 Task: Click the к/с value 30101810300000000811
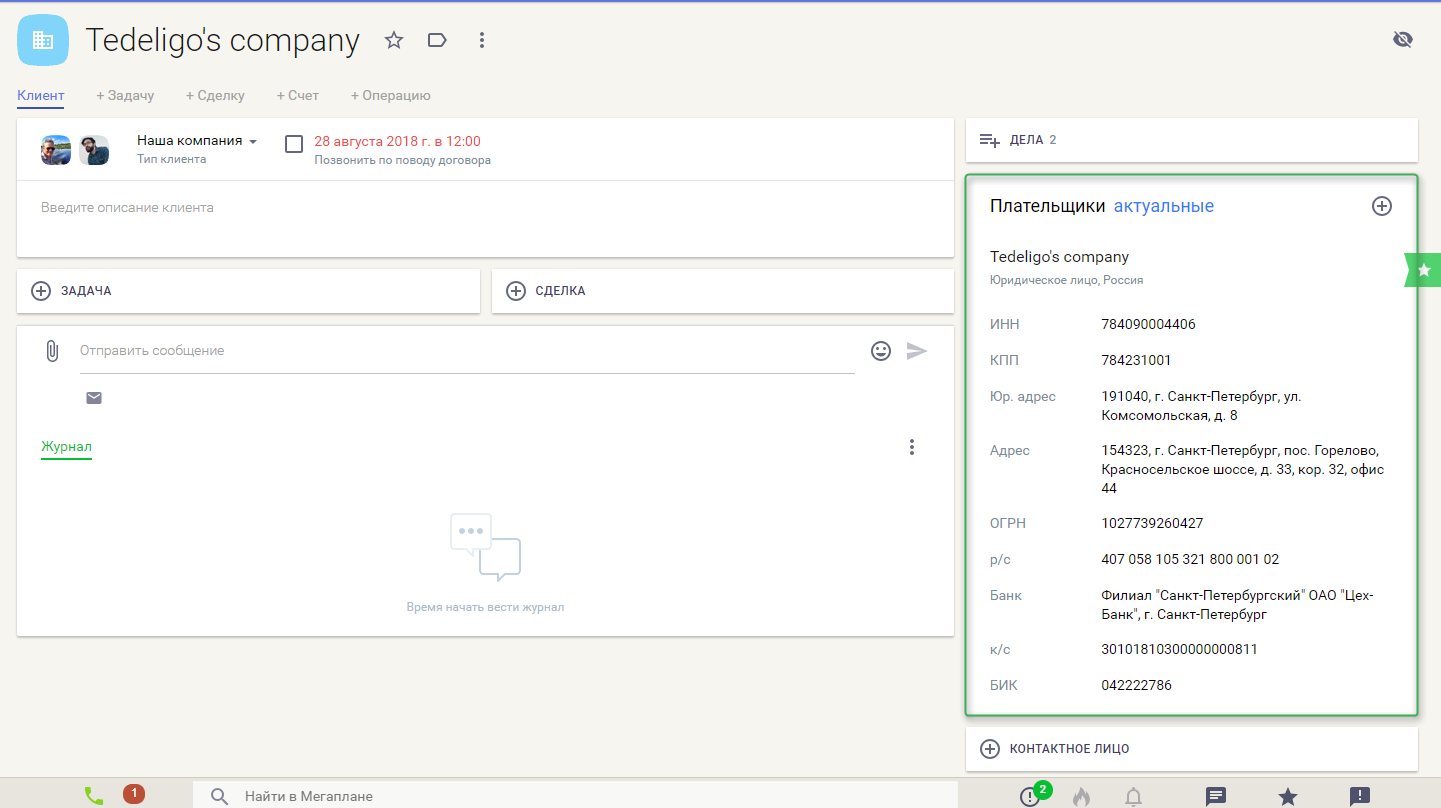(1179, 649)
